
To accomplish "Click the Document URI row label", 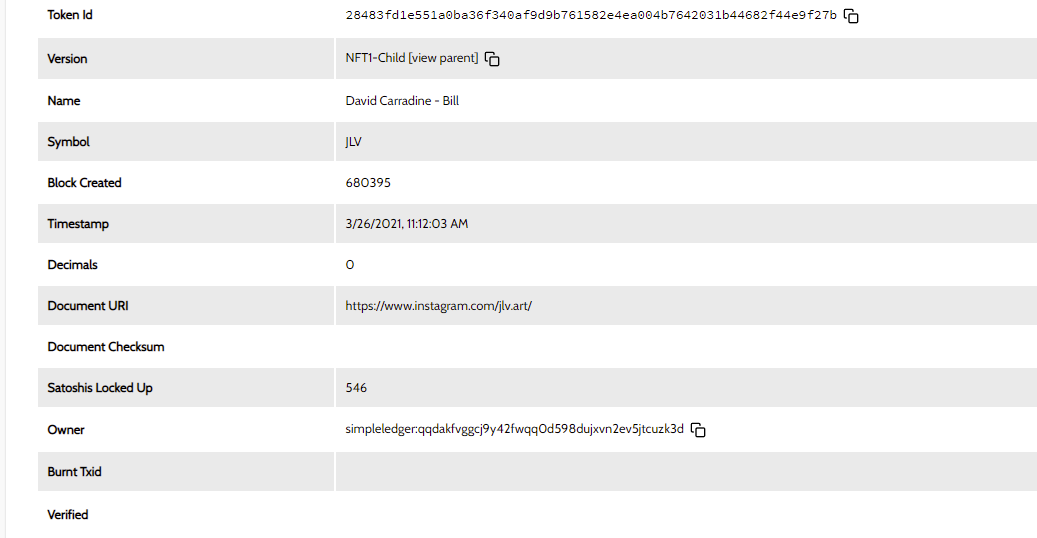I will click(88, 306).
